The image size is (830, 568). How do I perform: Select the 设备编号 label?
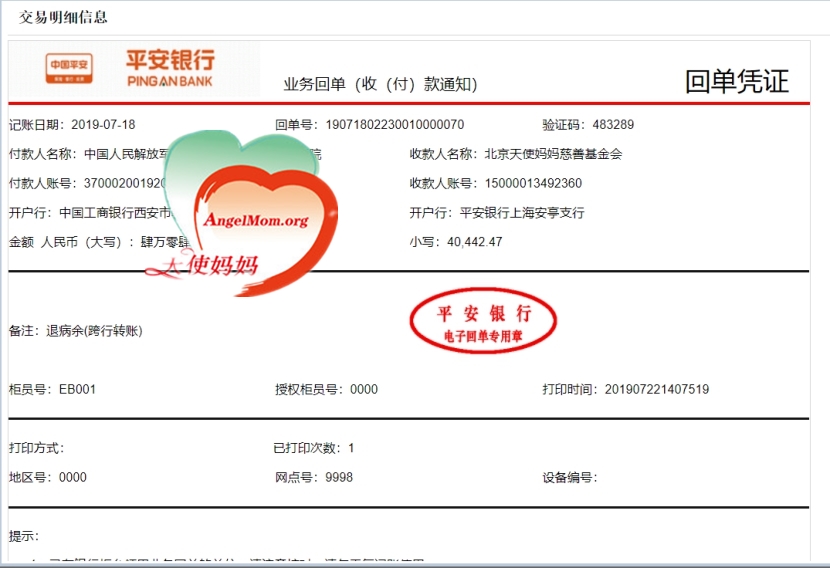point(570,477)
